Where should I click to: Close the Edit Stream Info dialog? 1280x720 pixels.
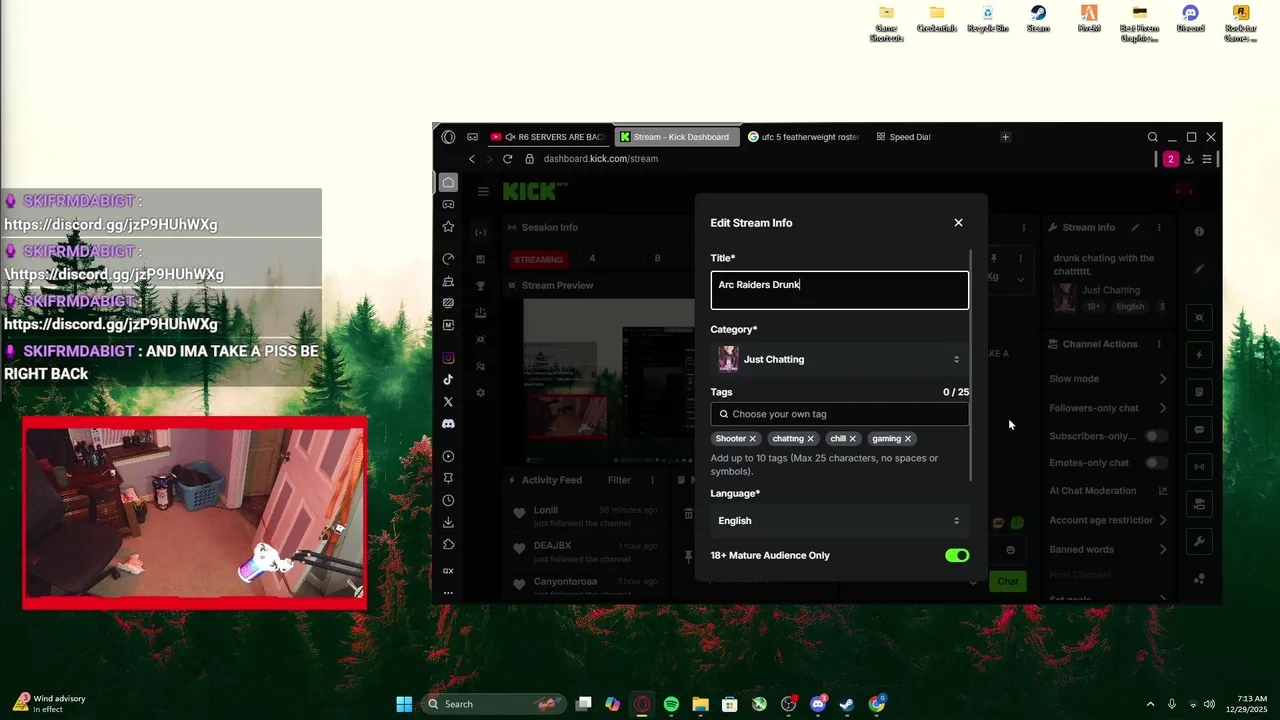tap(958, 223)
